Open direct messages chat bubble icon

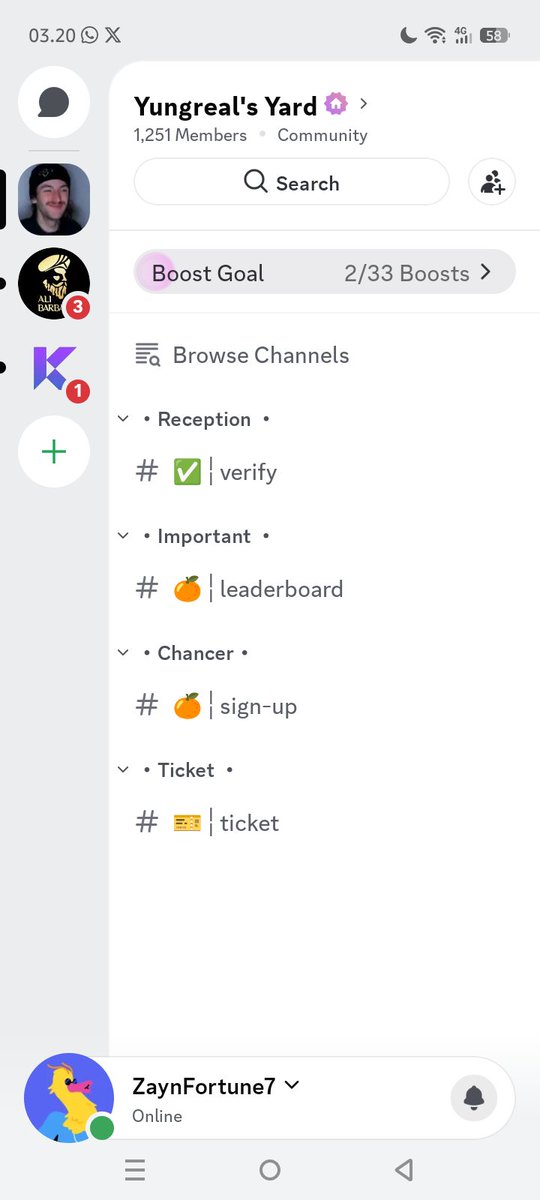[54, 102]
